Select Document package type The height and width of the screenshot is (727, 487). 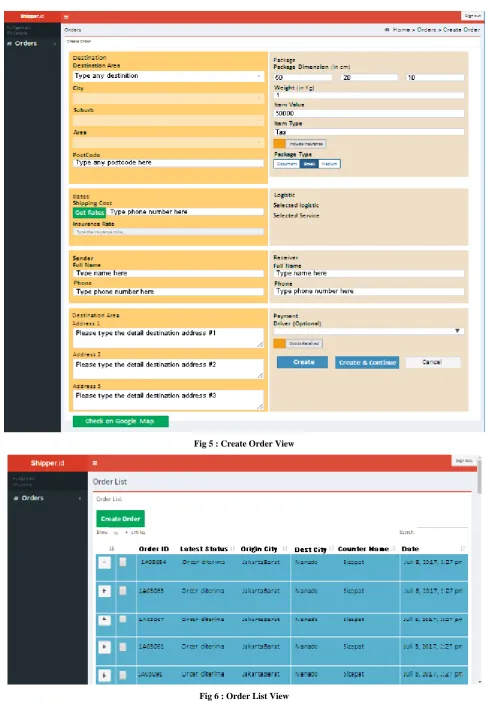[287, 164]
